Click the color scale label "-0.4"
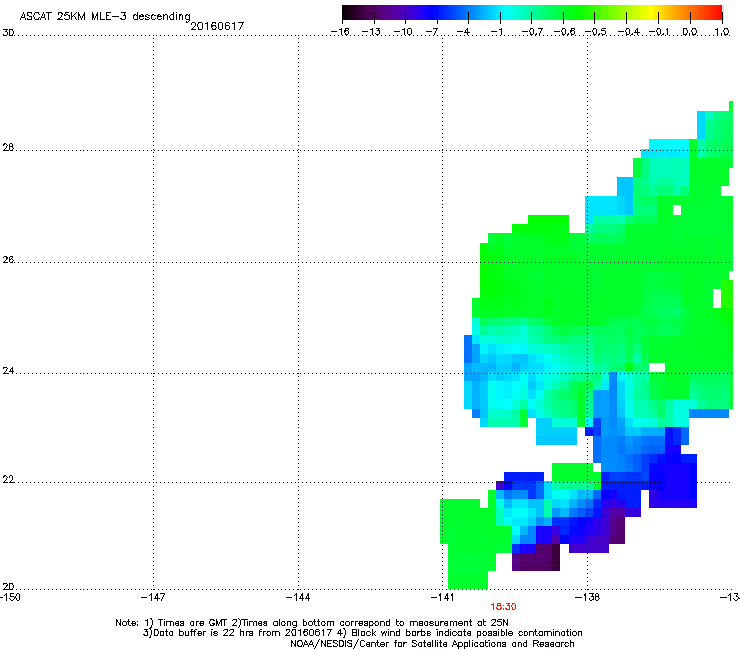Image resolution: width=740 pixels, height=650 pixels. point(628,32)
